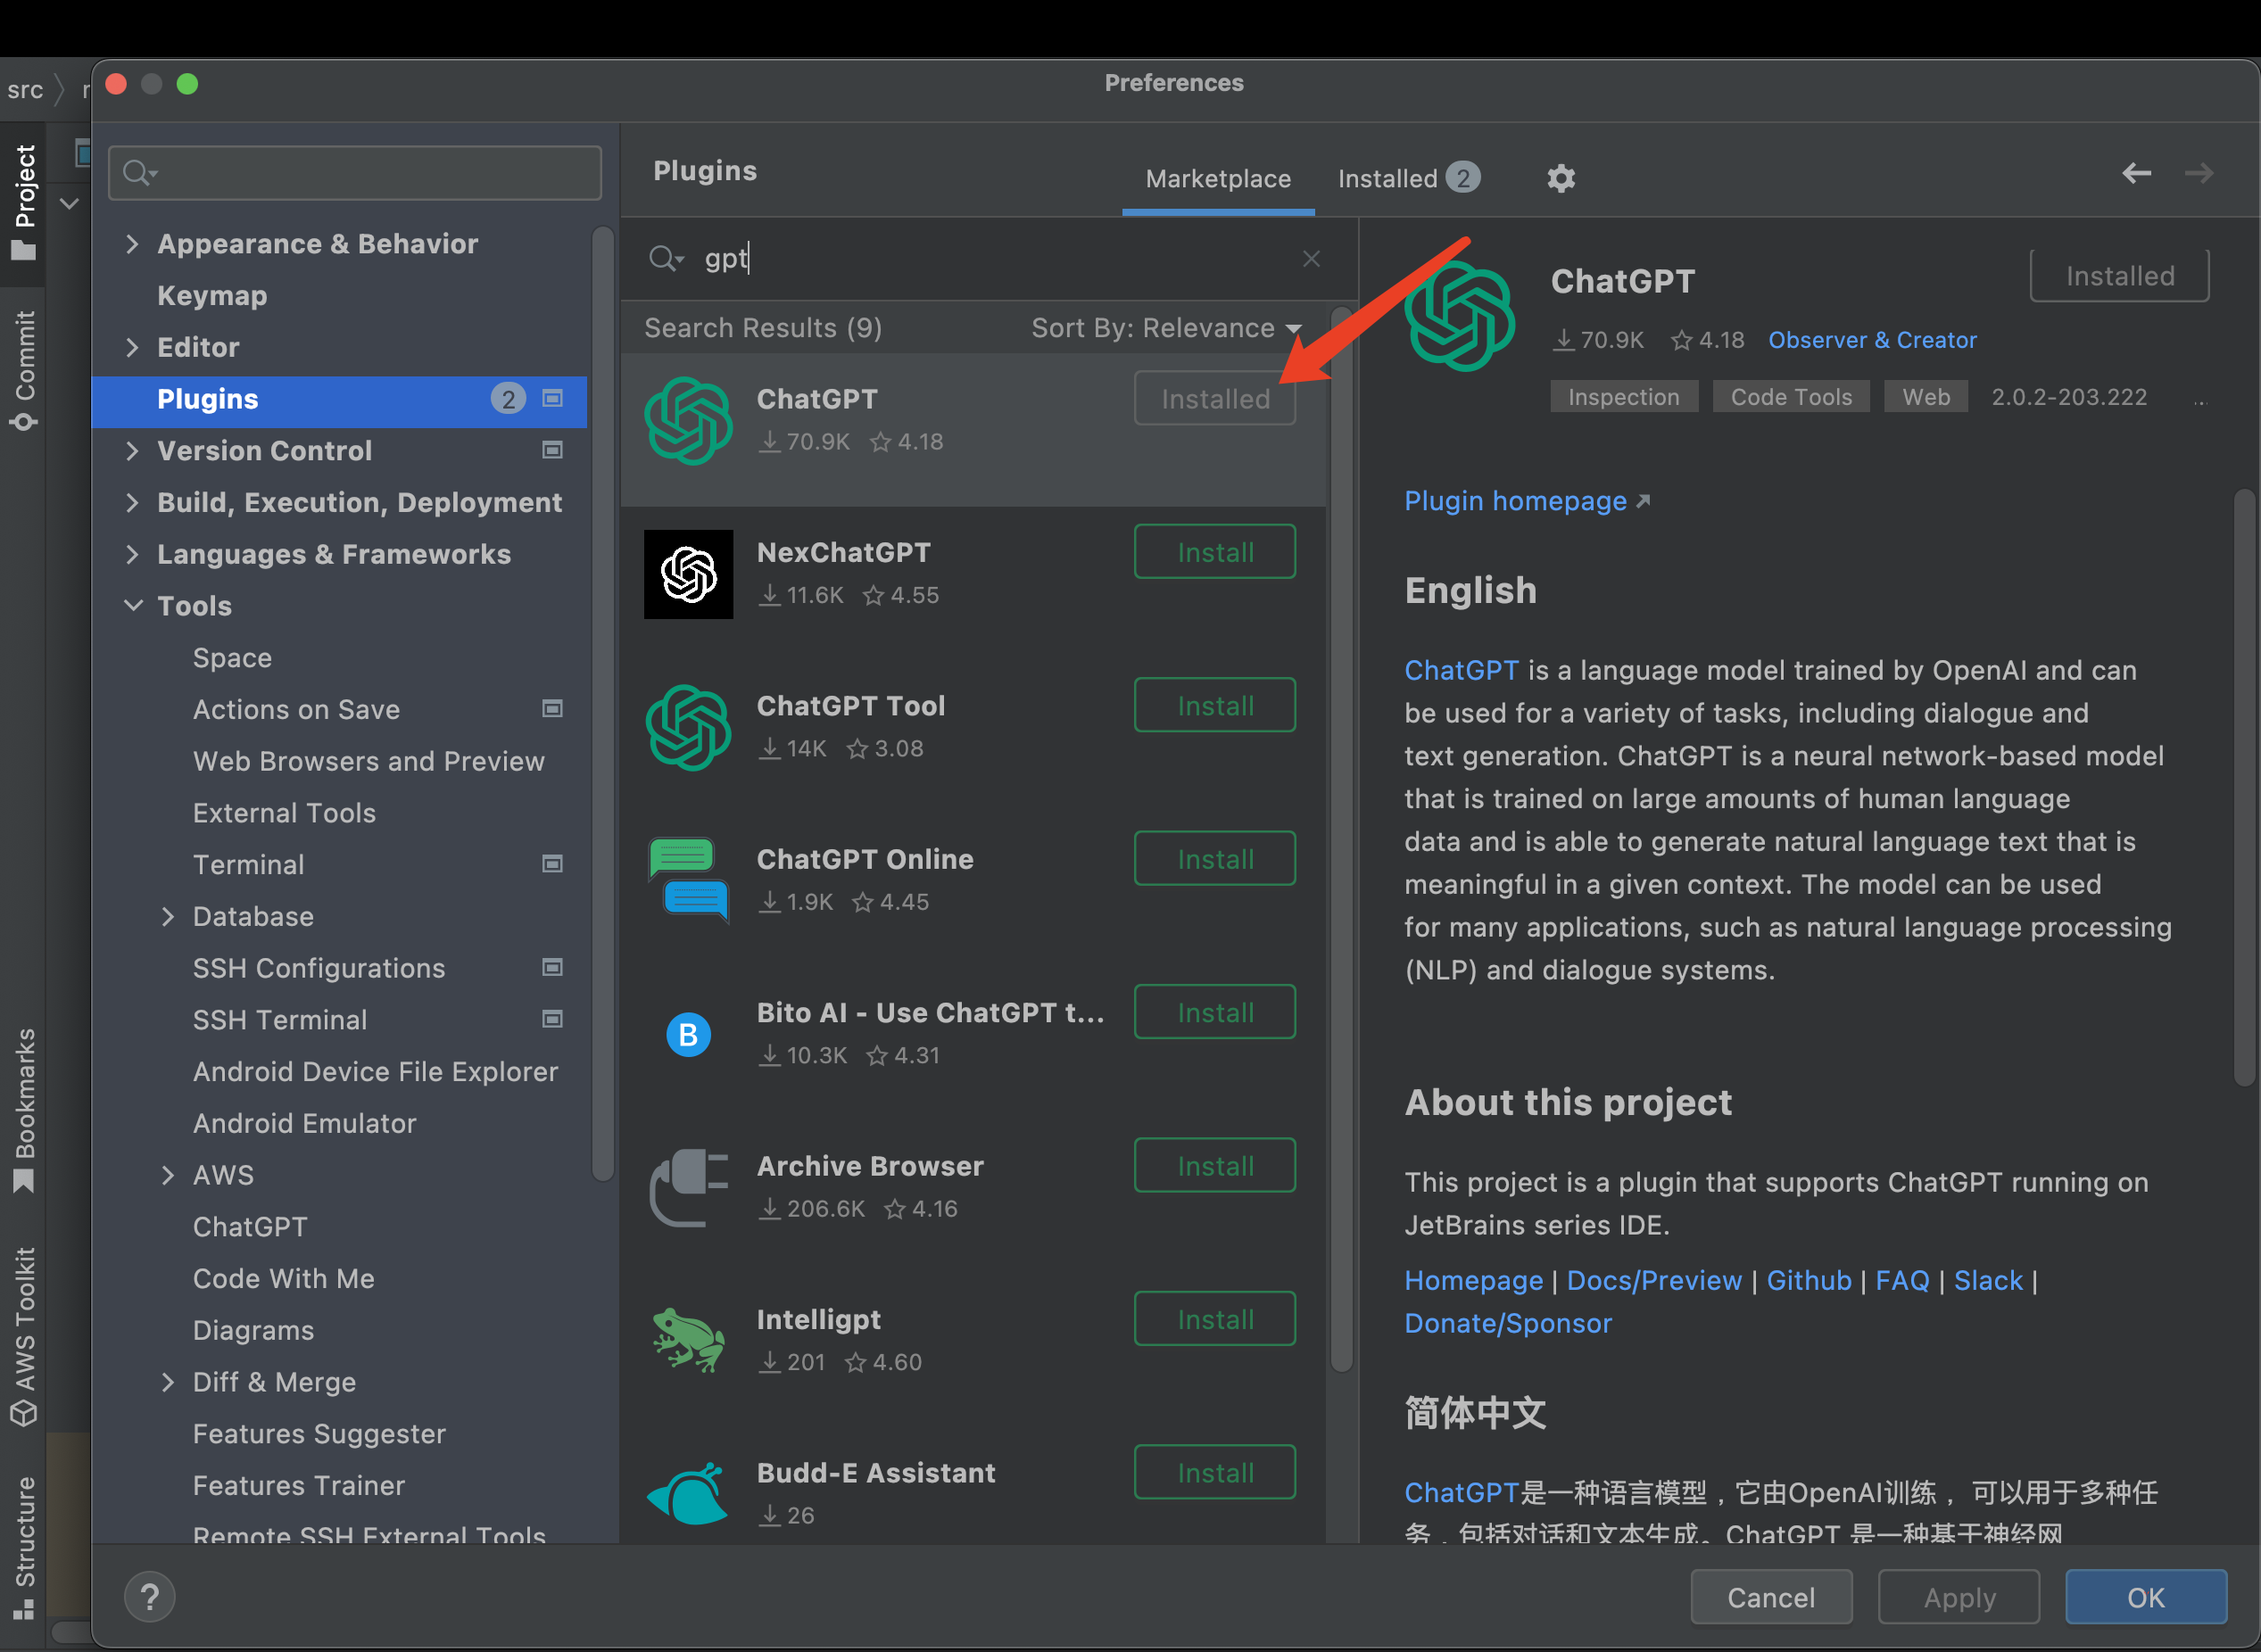
Task: Open the Donate/Sponsor link
Action: point(1508,1324)
